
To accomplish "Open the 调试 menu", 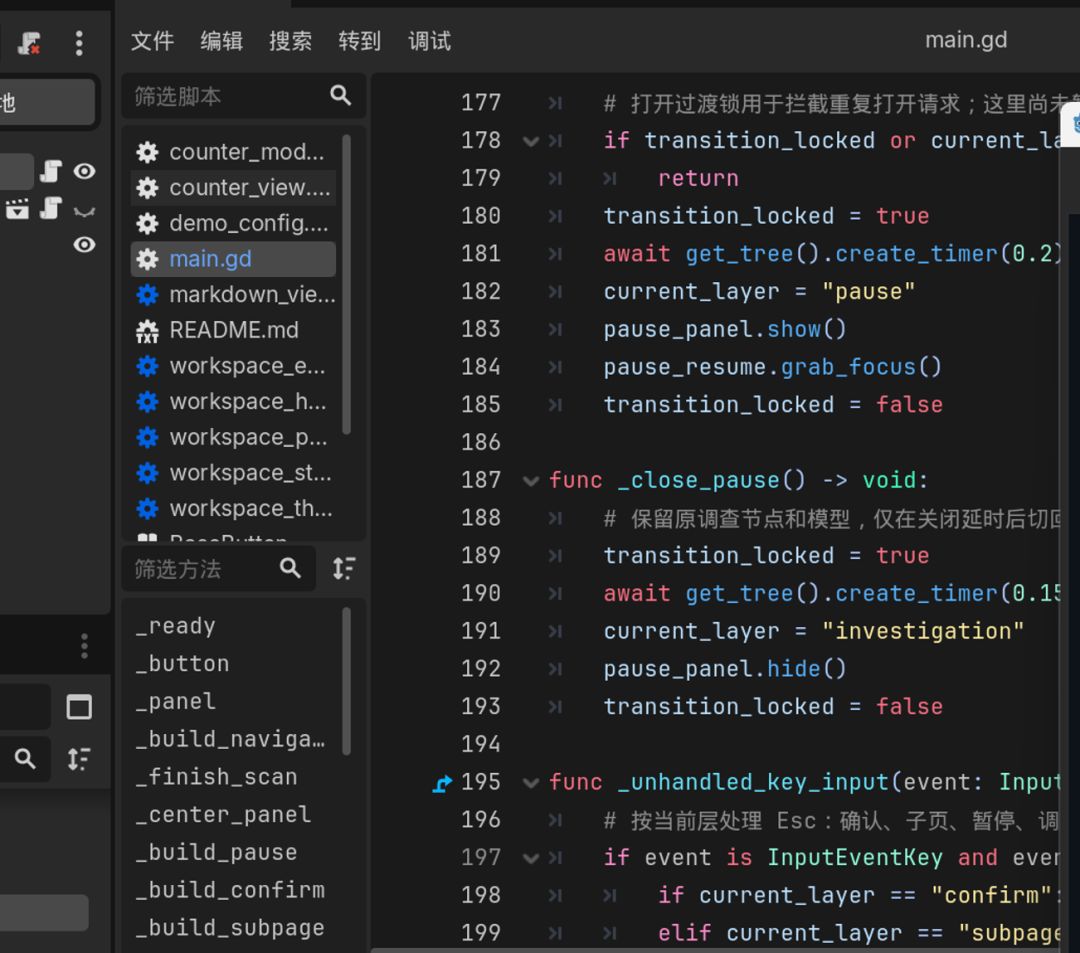I will pos(429,41).
